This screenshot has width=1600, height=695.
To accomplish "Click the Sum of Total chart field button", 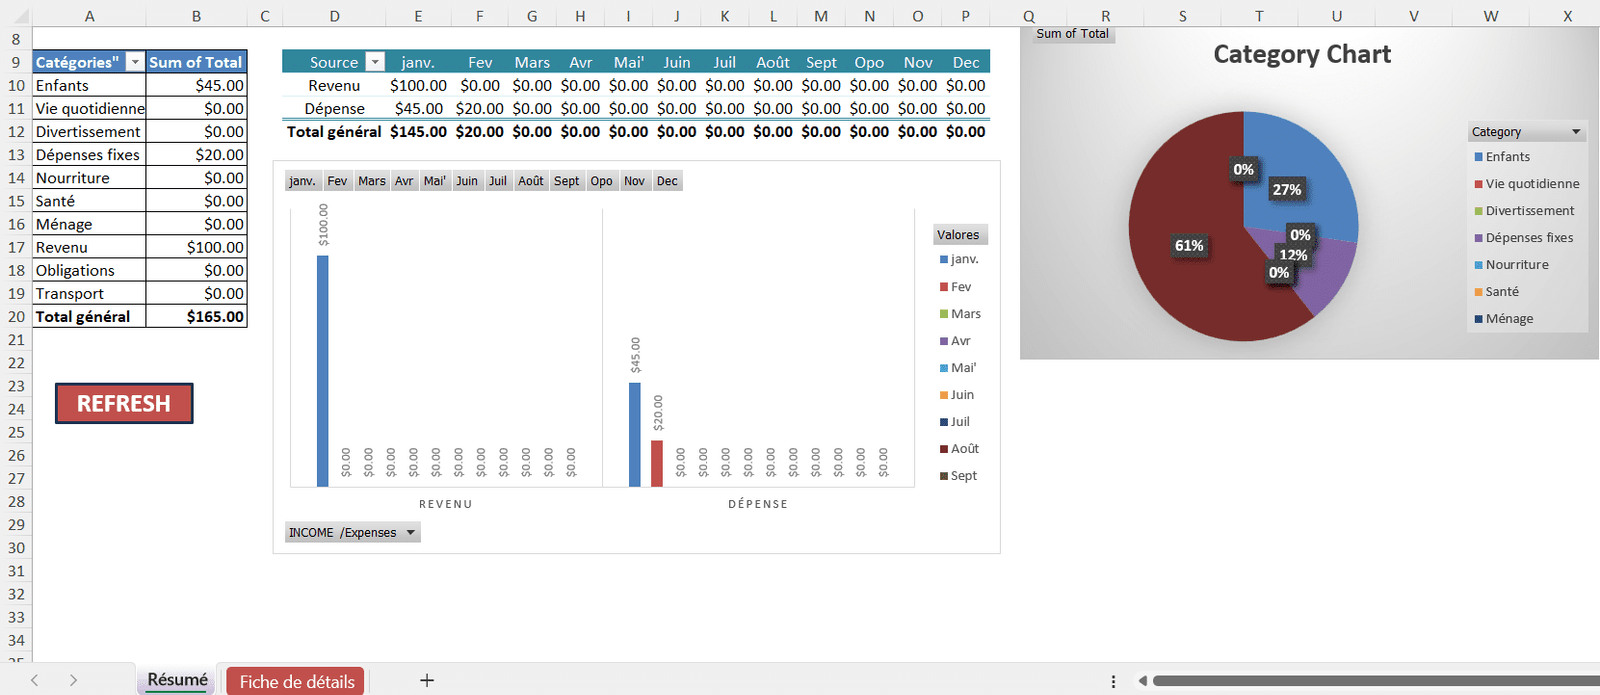I will [x=1072, y=34].
